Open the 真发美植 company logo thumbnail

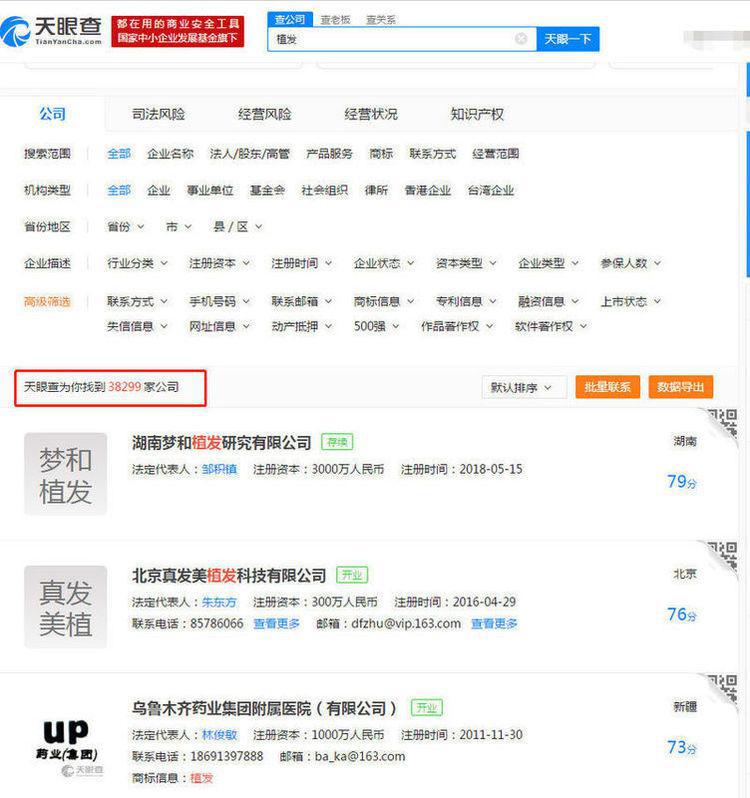[x=65, y=607]
